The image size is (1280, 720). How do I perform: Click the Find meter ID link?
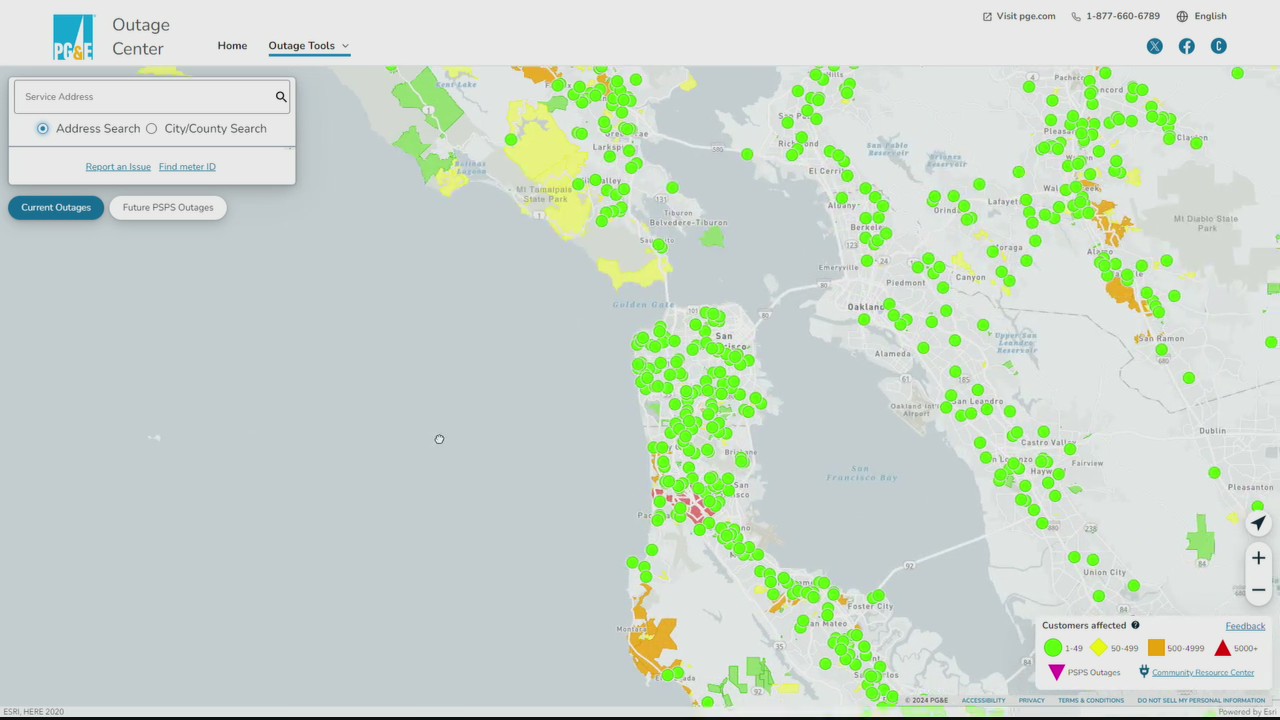click(187, 167)
